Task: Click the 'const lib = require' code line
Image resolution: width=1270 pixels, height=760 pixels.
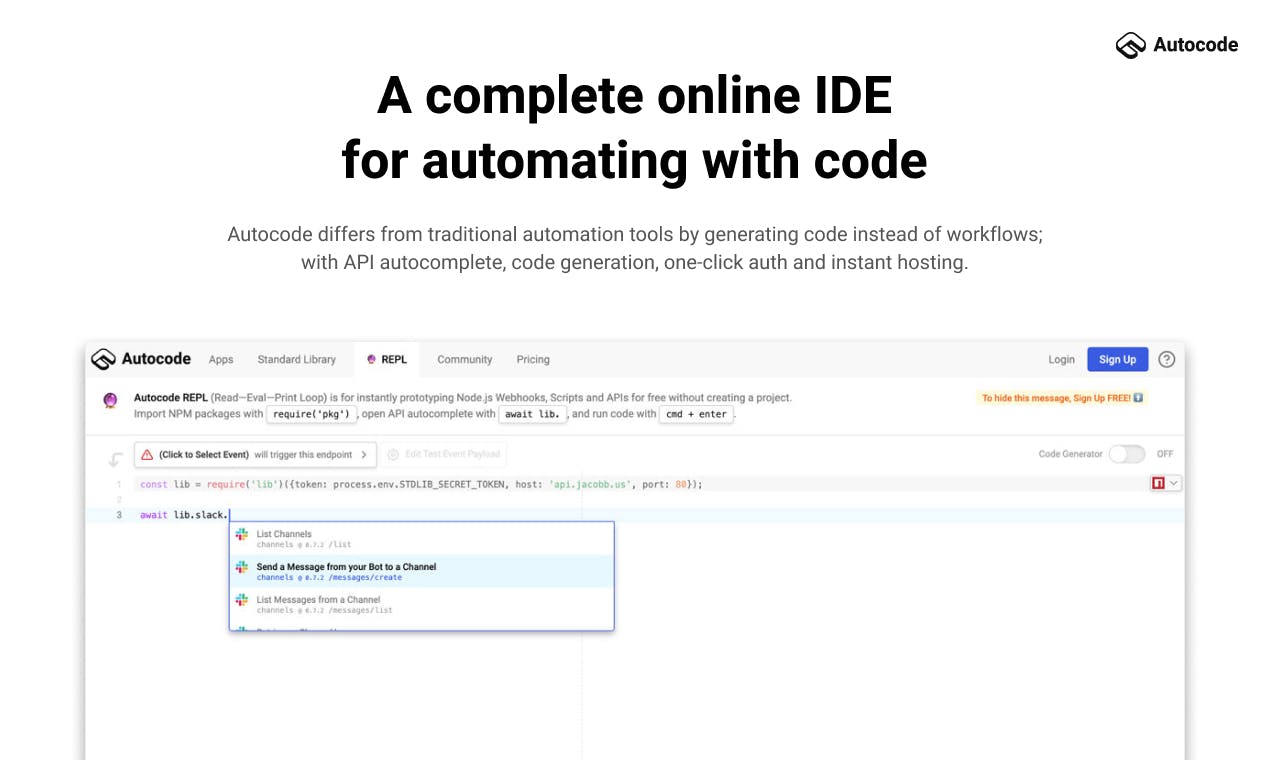Action: point(421,484)
